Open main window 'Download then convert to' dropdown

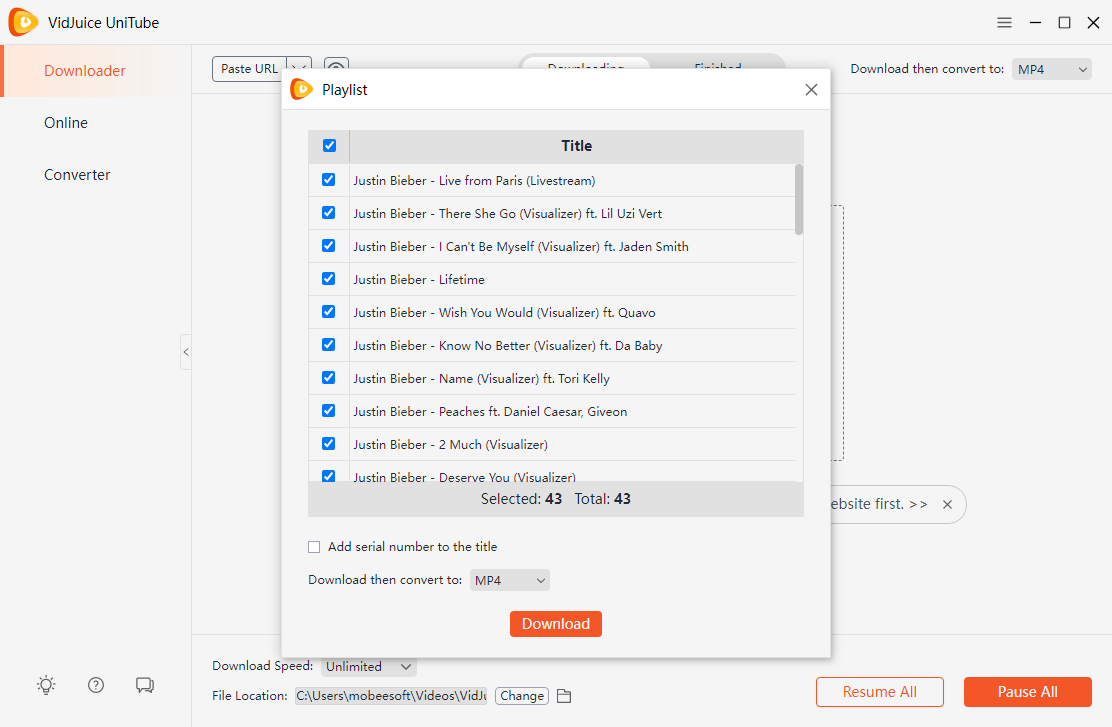click(x=1051, y=70)
